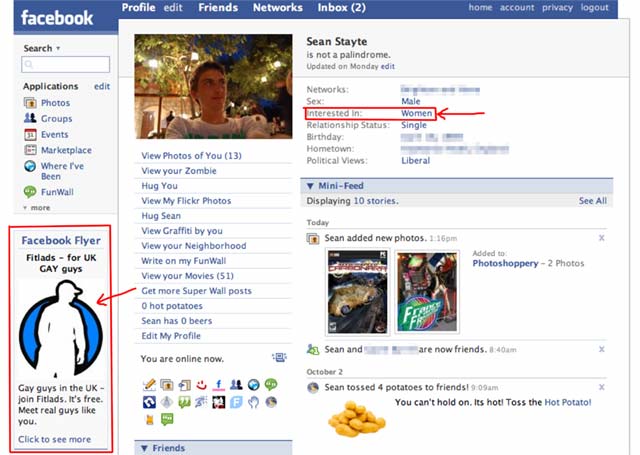Click 'Edit My Profile' link
This screenshot has height=455, width=640.
(x=171, y=336)
